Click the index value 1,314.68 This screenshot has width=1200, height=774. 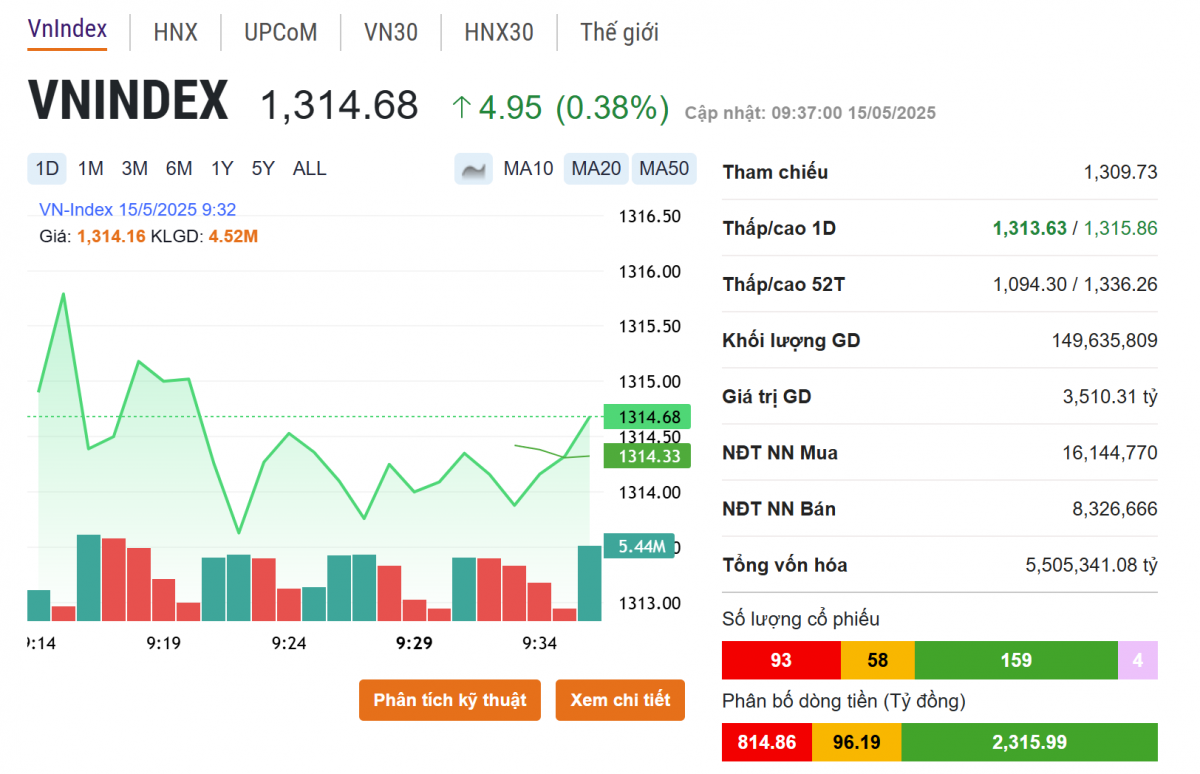(x=339, y=105)
